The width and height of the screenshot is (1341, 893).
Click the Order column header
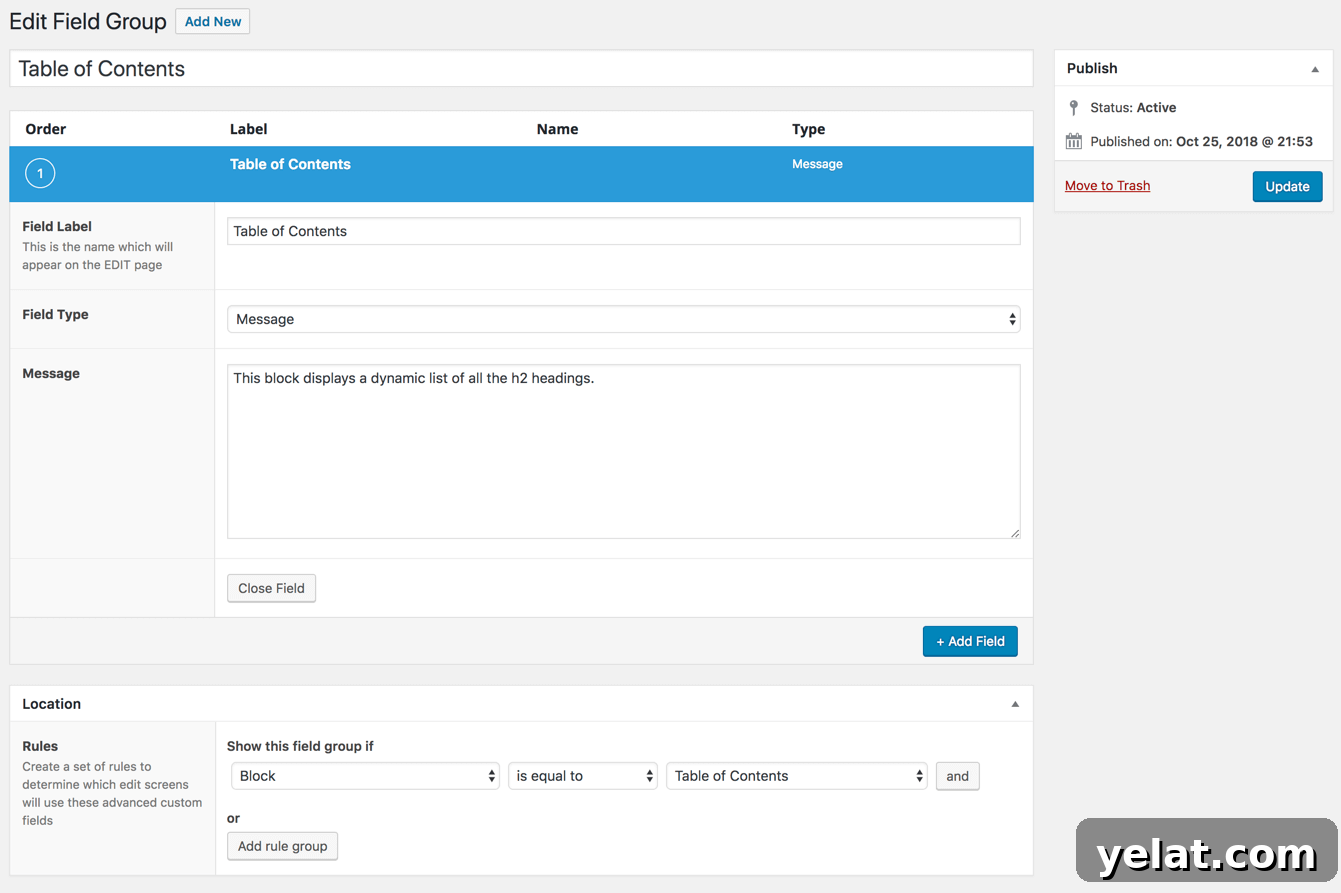46,129
